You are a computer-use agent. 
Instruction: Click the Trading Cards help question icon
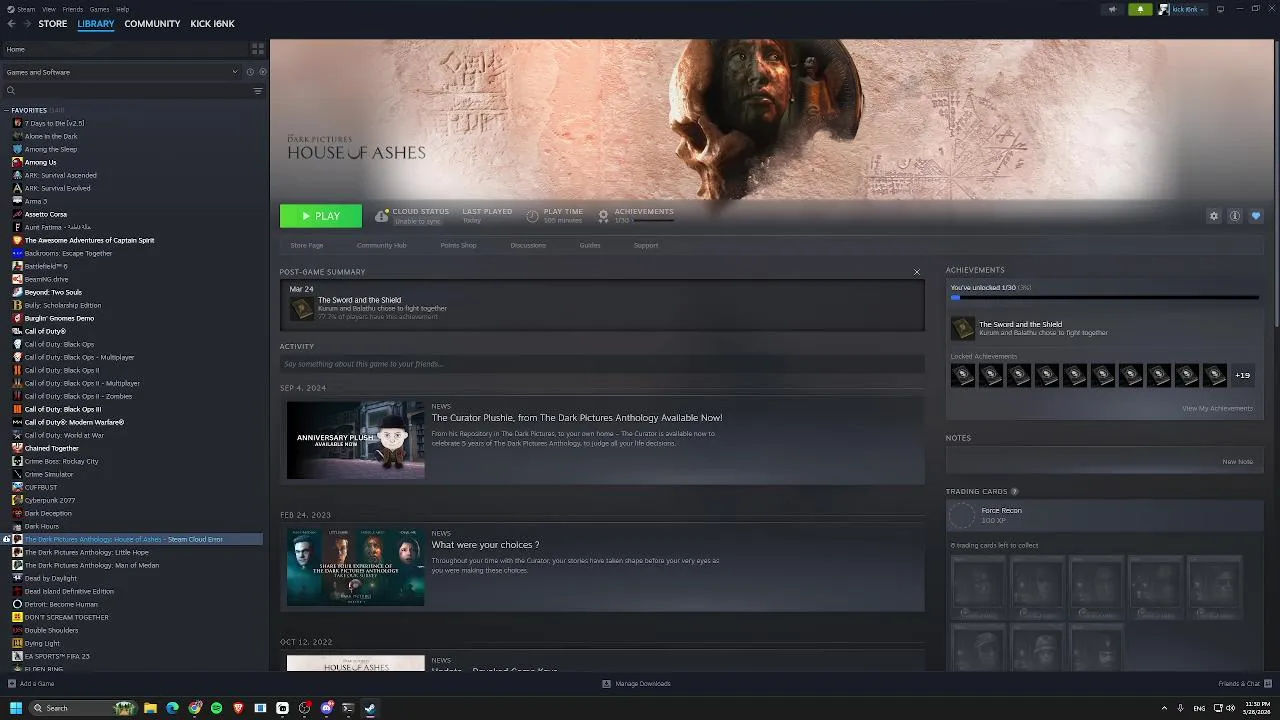point(1014,492)
